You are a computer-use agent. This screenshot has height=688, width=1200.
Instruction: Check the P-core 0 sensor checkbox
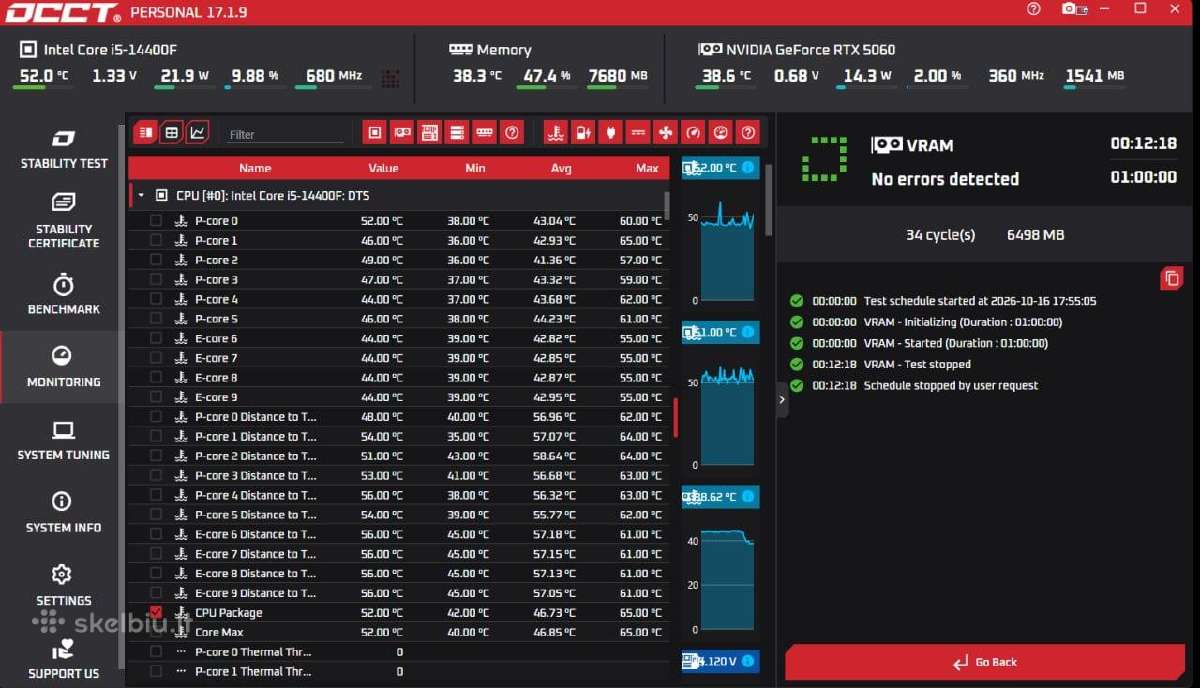[x=155, y=220]
